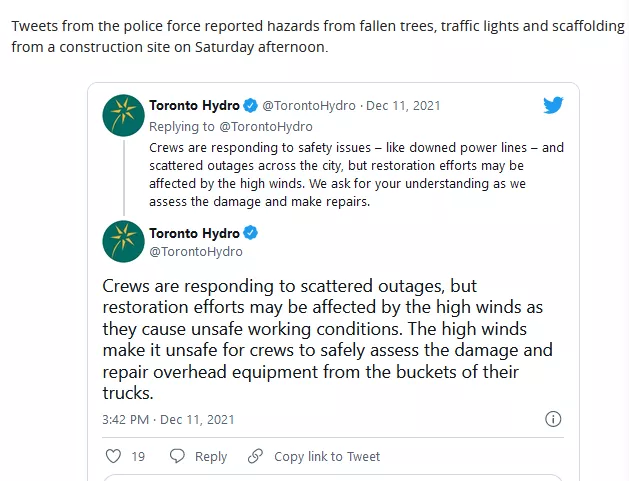629x481 pixels.
Task: Click the lower Toronto Hydro display name
Action: pyautogui.click(x=194, y=233)
